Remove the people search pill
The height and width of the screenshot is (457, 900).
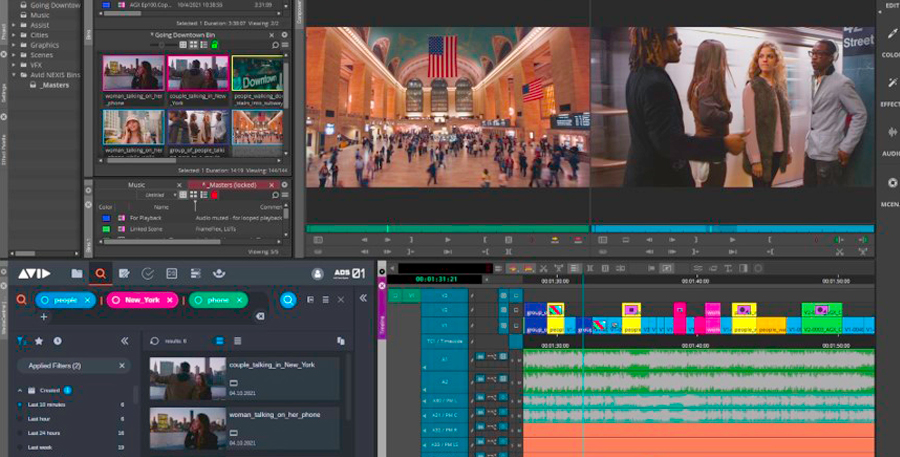coord(87,300)
